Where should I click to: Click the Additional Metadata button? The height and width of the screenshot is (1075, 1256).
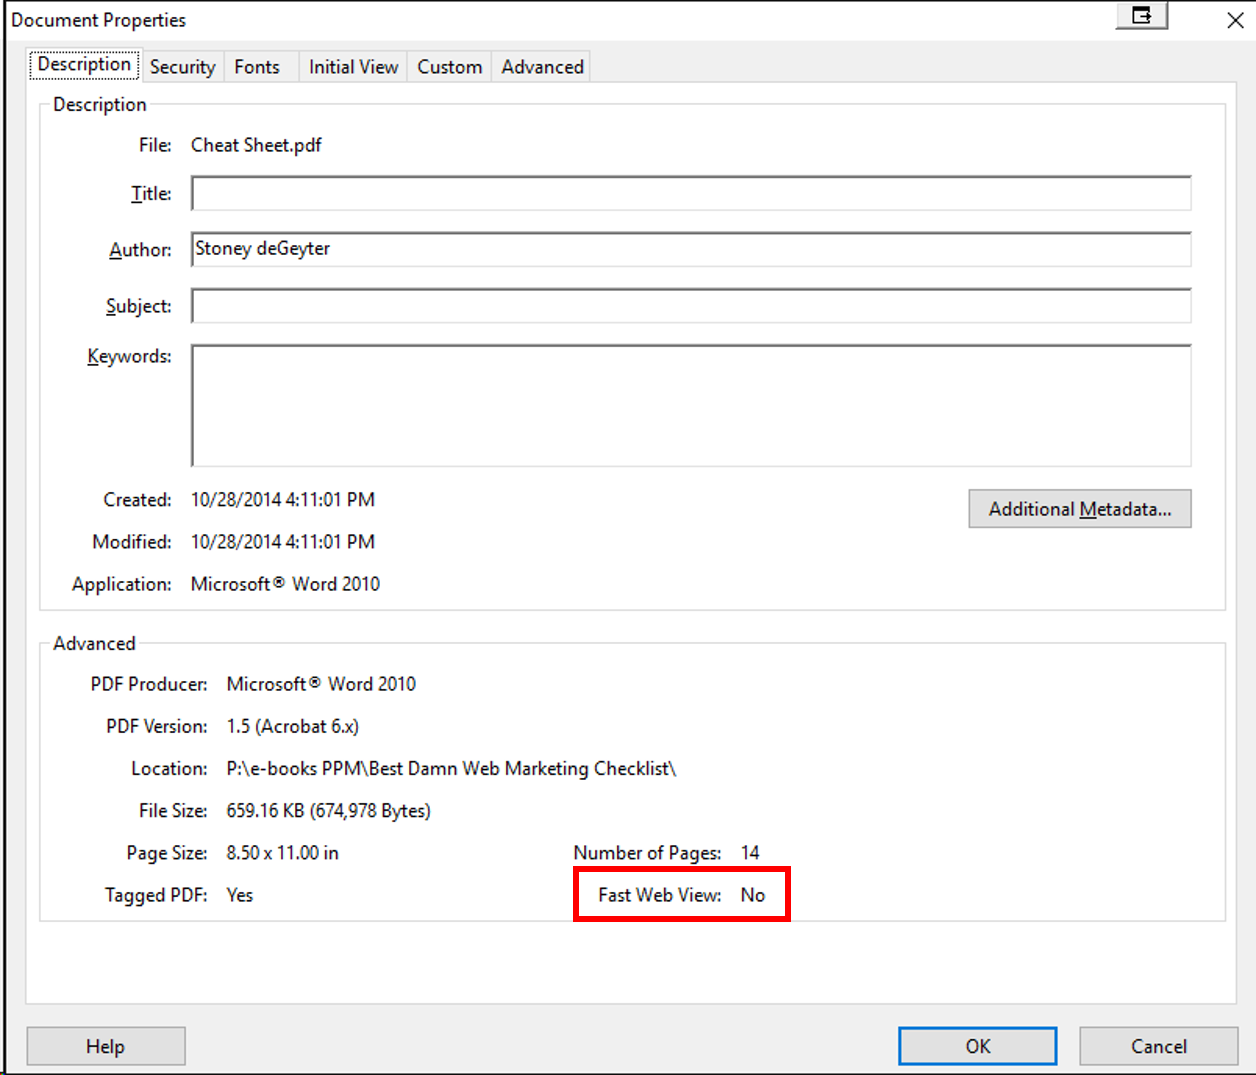1079,509
